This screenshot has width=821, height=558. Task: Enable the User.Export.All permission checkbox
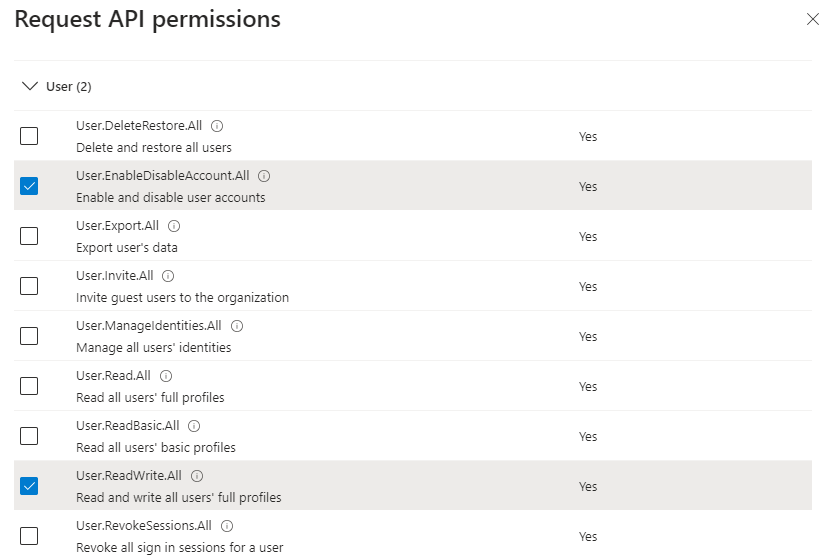[x=29, y=236]
